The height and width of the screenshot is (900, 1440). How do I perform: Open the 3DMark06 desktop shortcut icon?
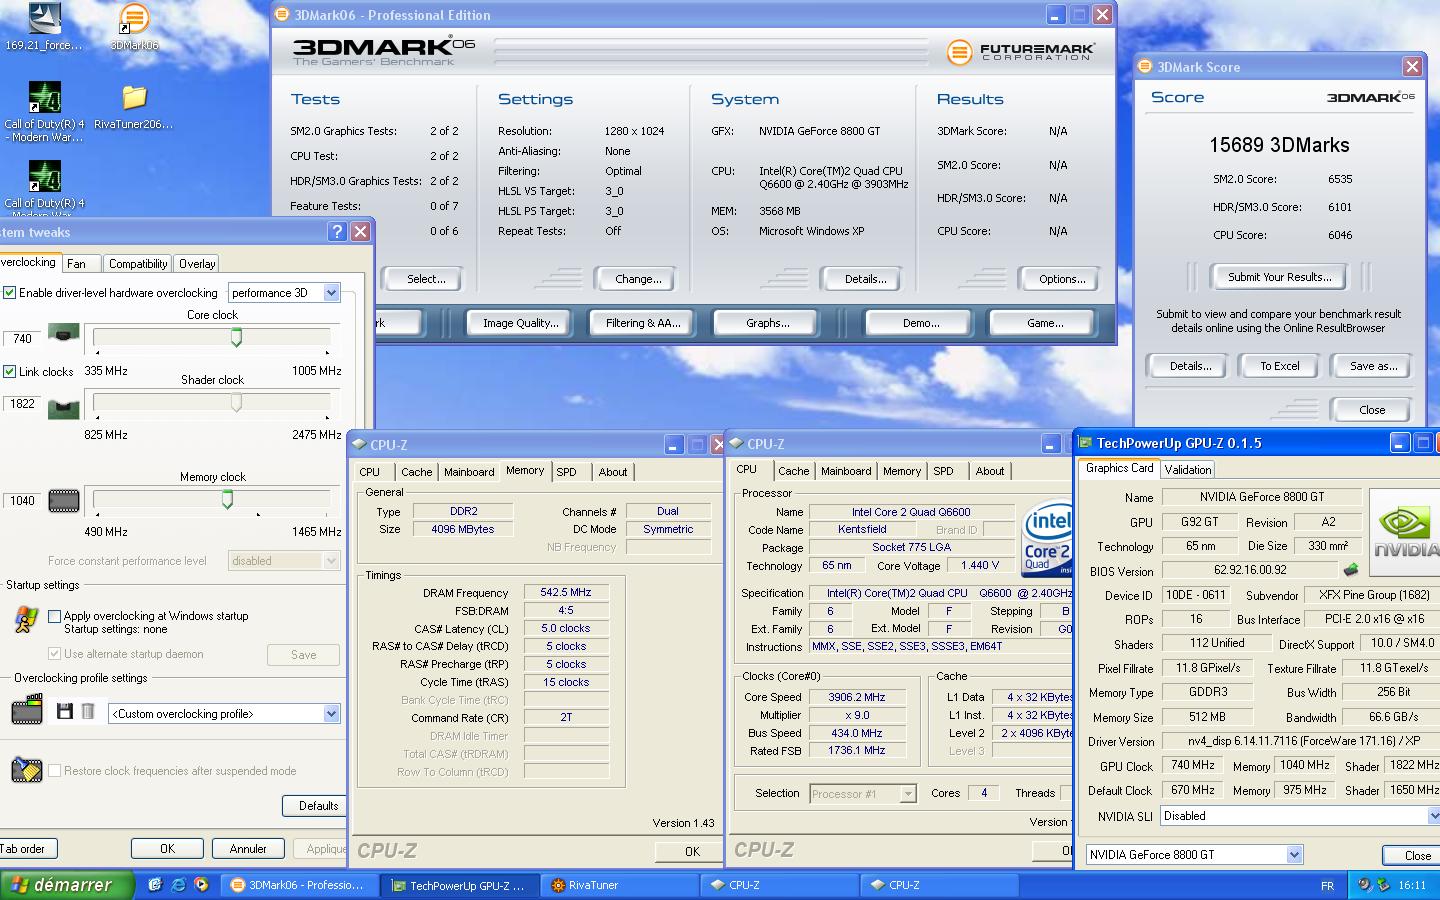134,19
